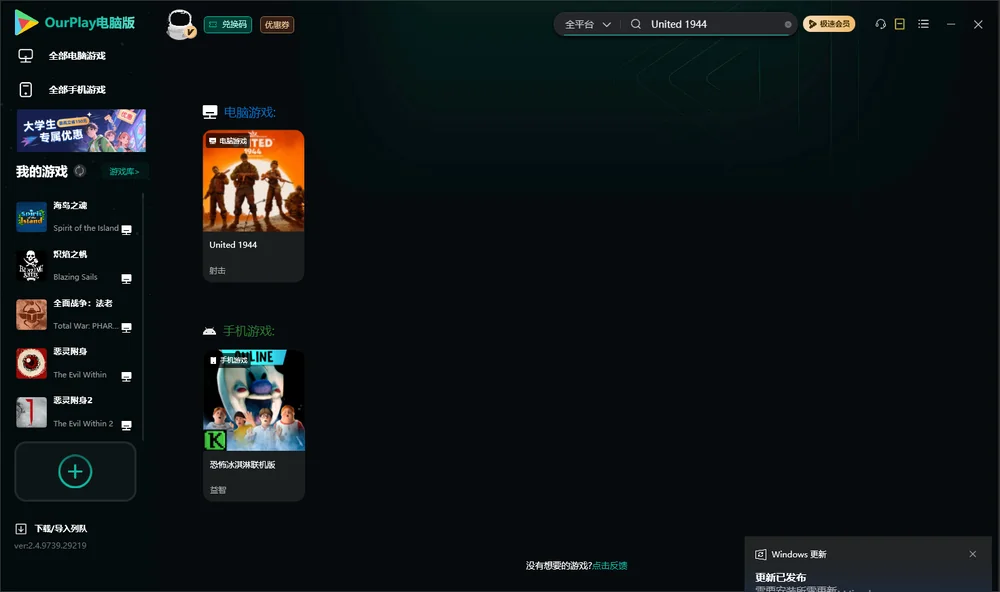The width and height of the screenshot is (1000, 592).
Task: Open the user avatar profile
Action: [180, 24]
